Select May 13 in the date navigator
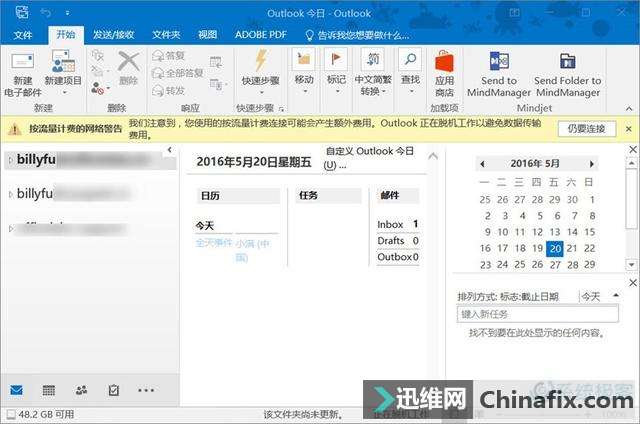This screenshot has height=424, width=640. (555, 232)
